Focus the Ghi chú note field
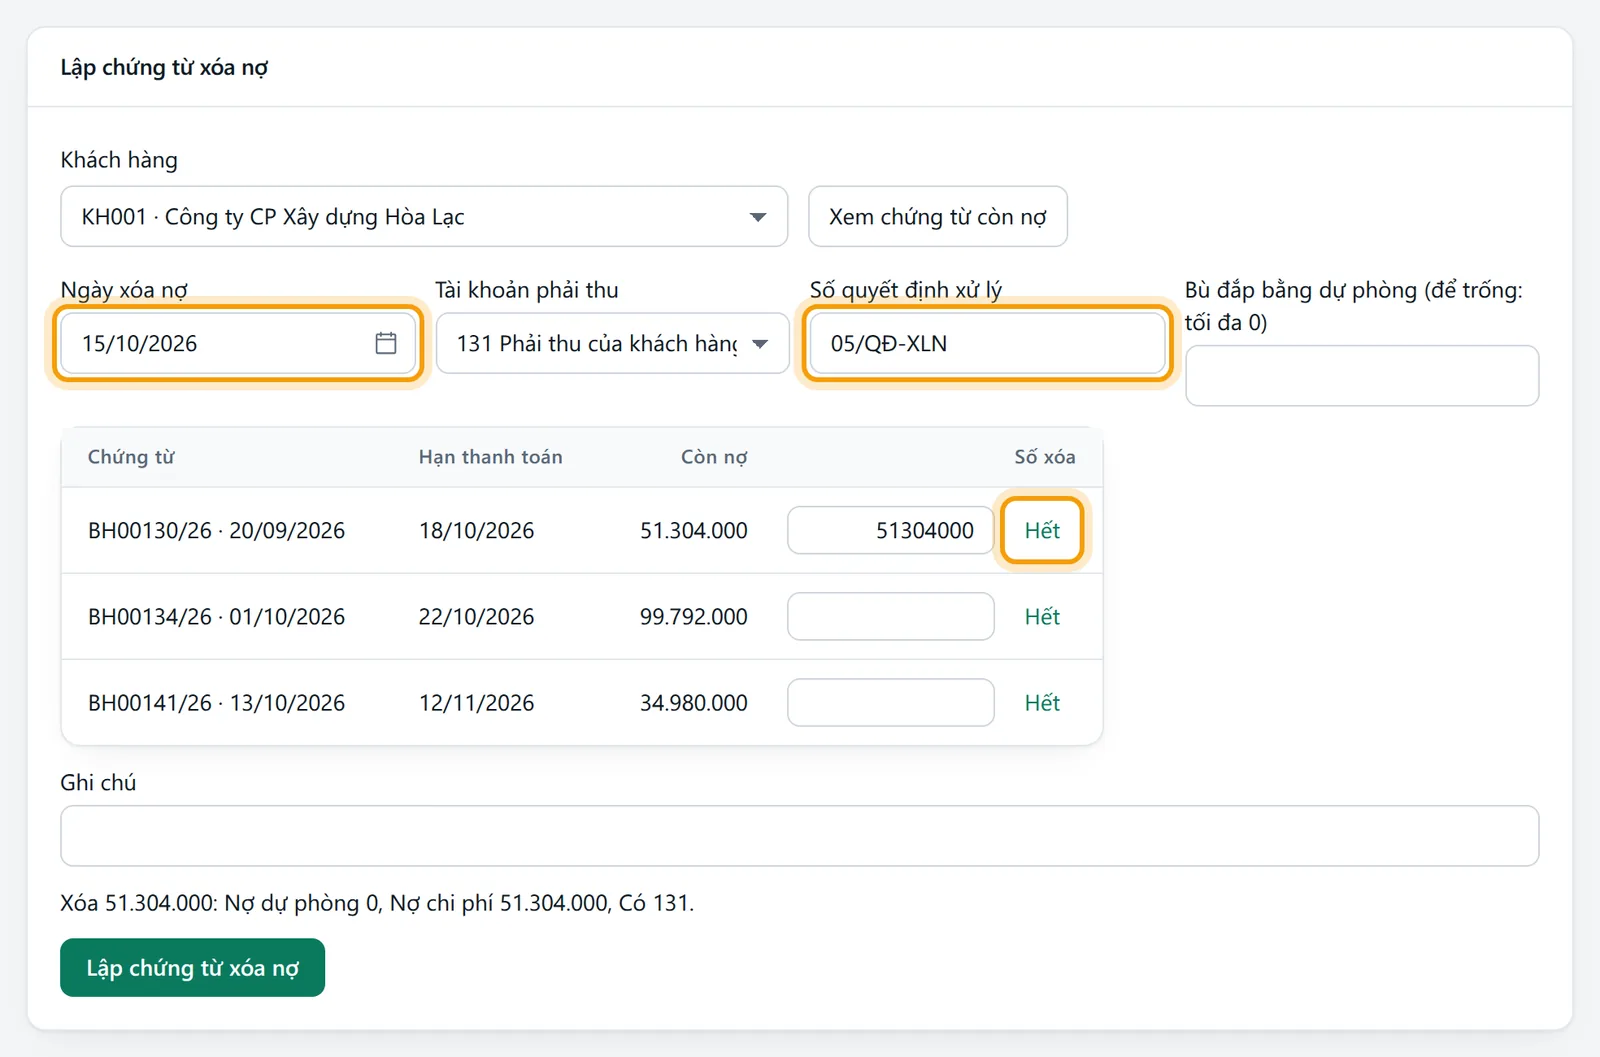The image size is (1600, 1057). (x=799, y=835)
